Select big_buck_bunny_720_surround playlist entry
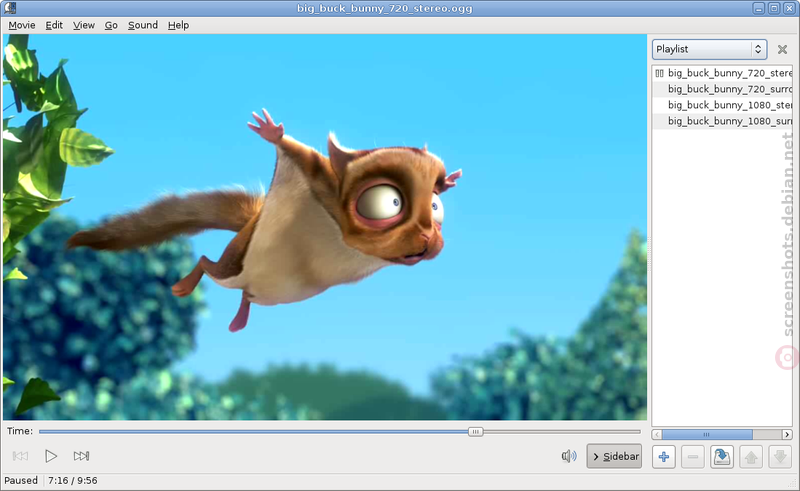 click(x=722, y=89)
